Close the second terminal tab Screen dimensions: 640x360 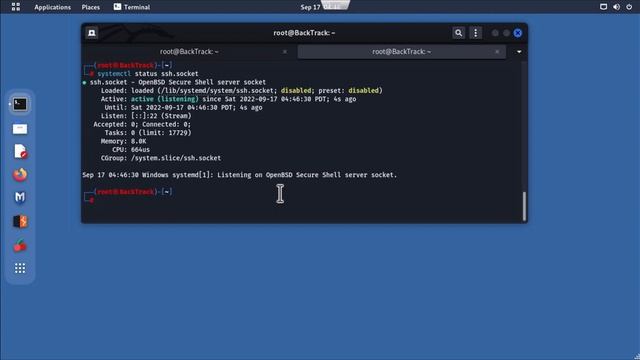click(x=497, y=52)
